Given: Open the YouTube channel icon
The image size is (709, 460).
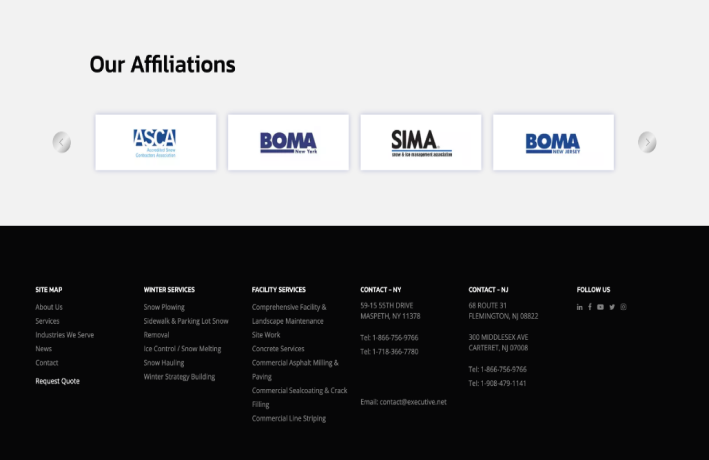Looking at the screenshot, I should coord(601,307).
